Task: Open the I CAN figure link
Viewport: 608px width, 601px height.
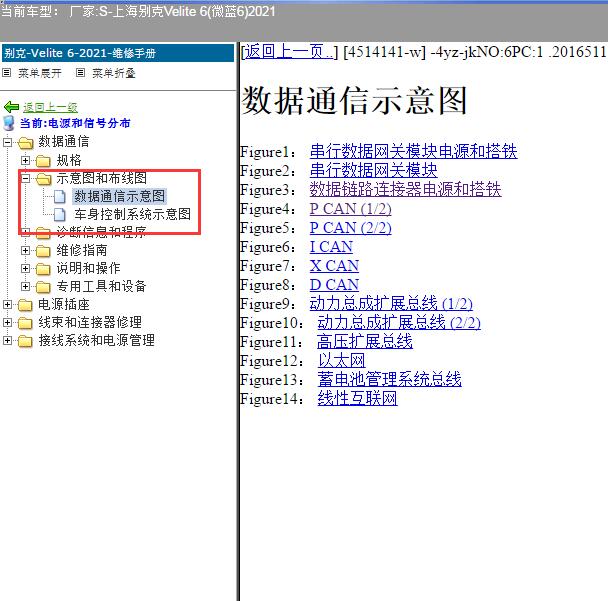Action: coord(331,247)
